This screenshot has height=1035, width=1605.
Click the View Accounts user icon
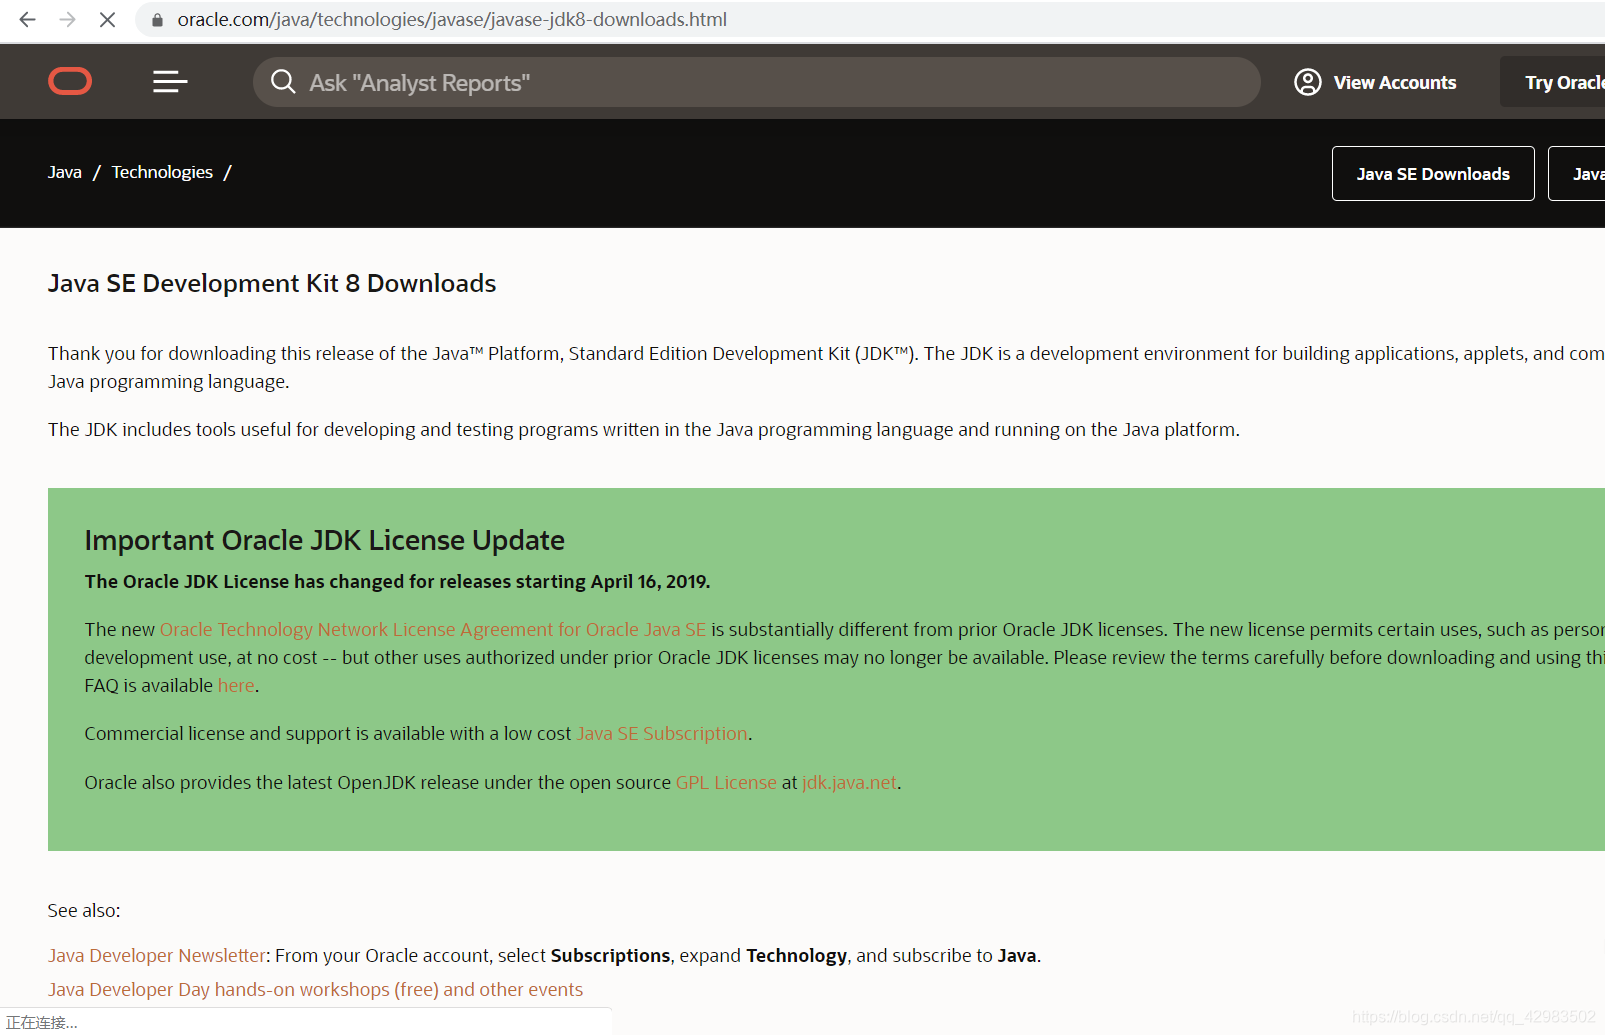(1308, 82)
